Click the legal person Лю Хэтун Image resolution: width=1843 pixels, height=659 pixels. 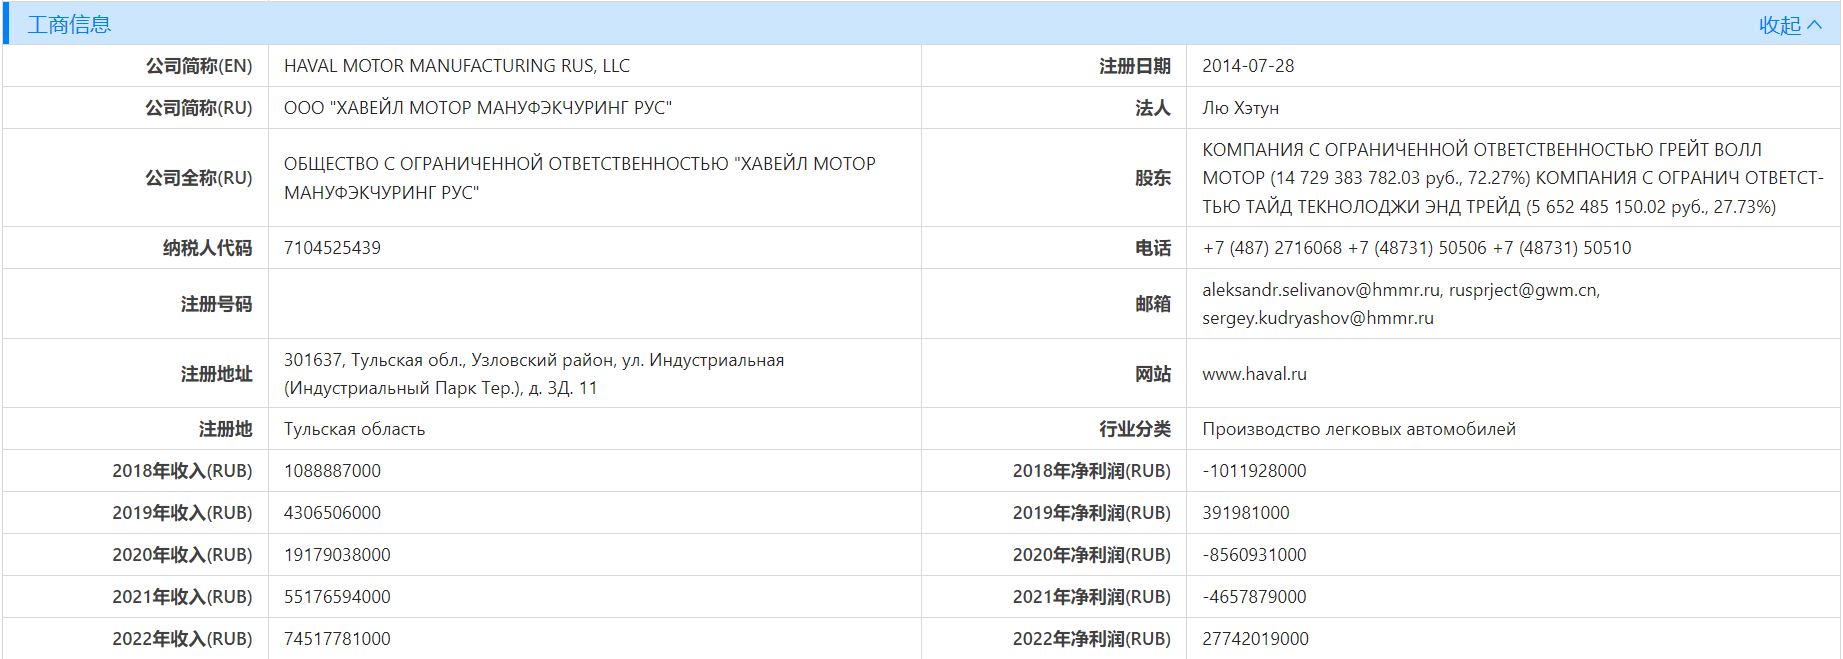[1241, 108]
